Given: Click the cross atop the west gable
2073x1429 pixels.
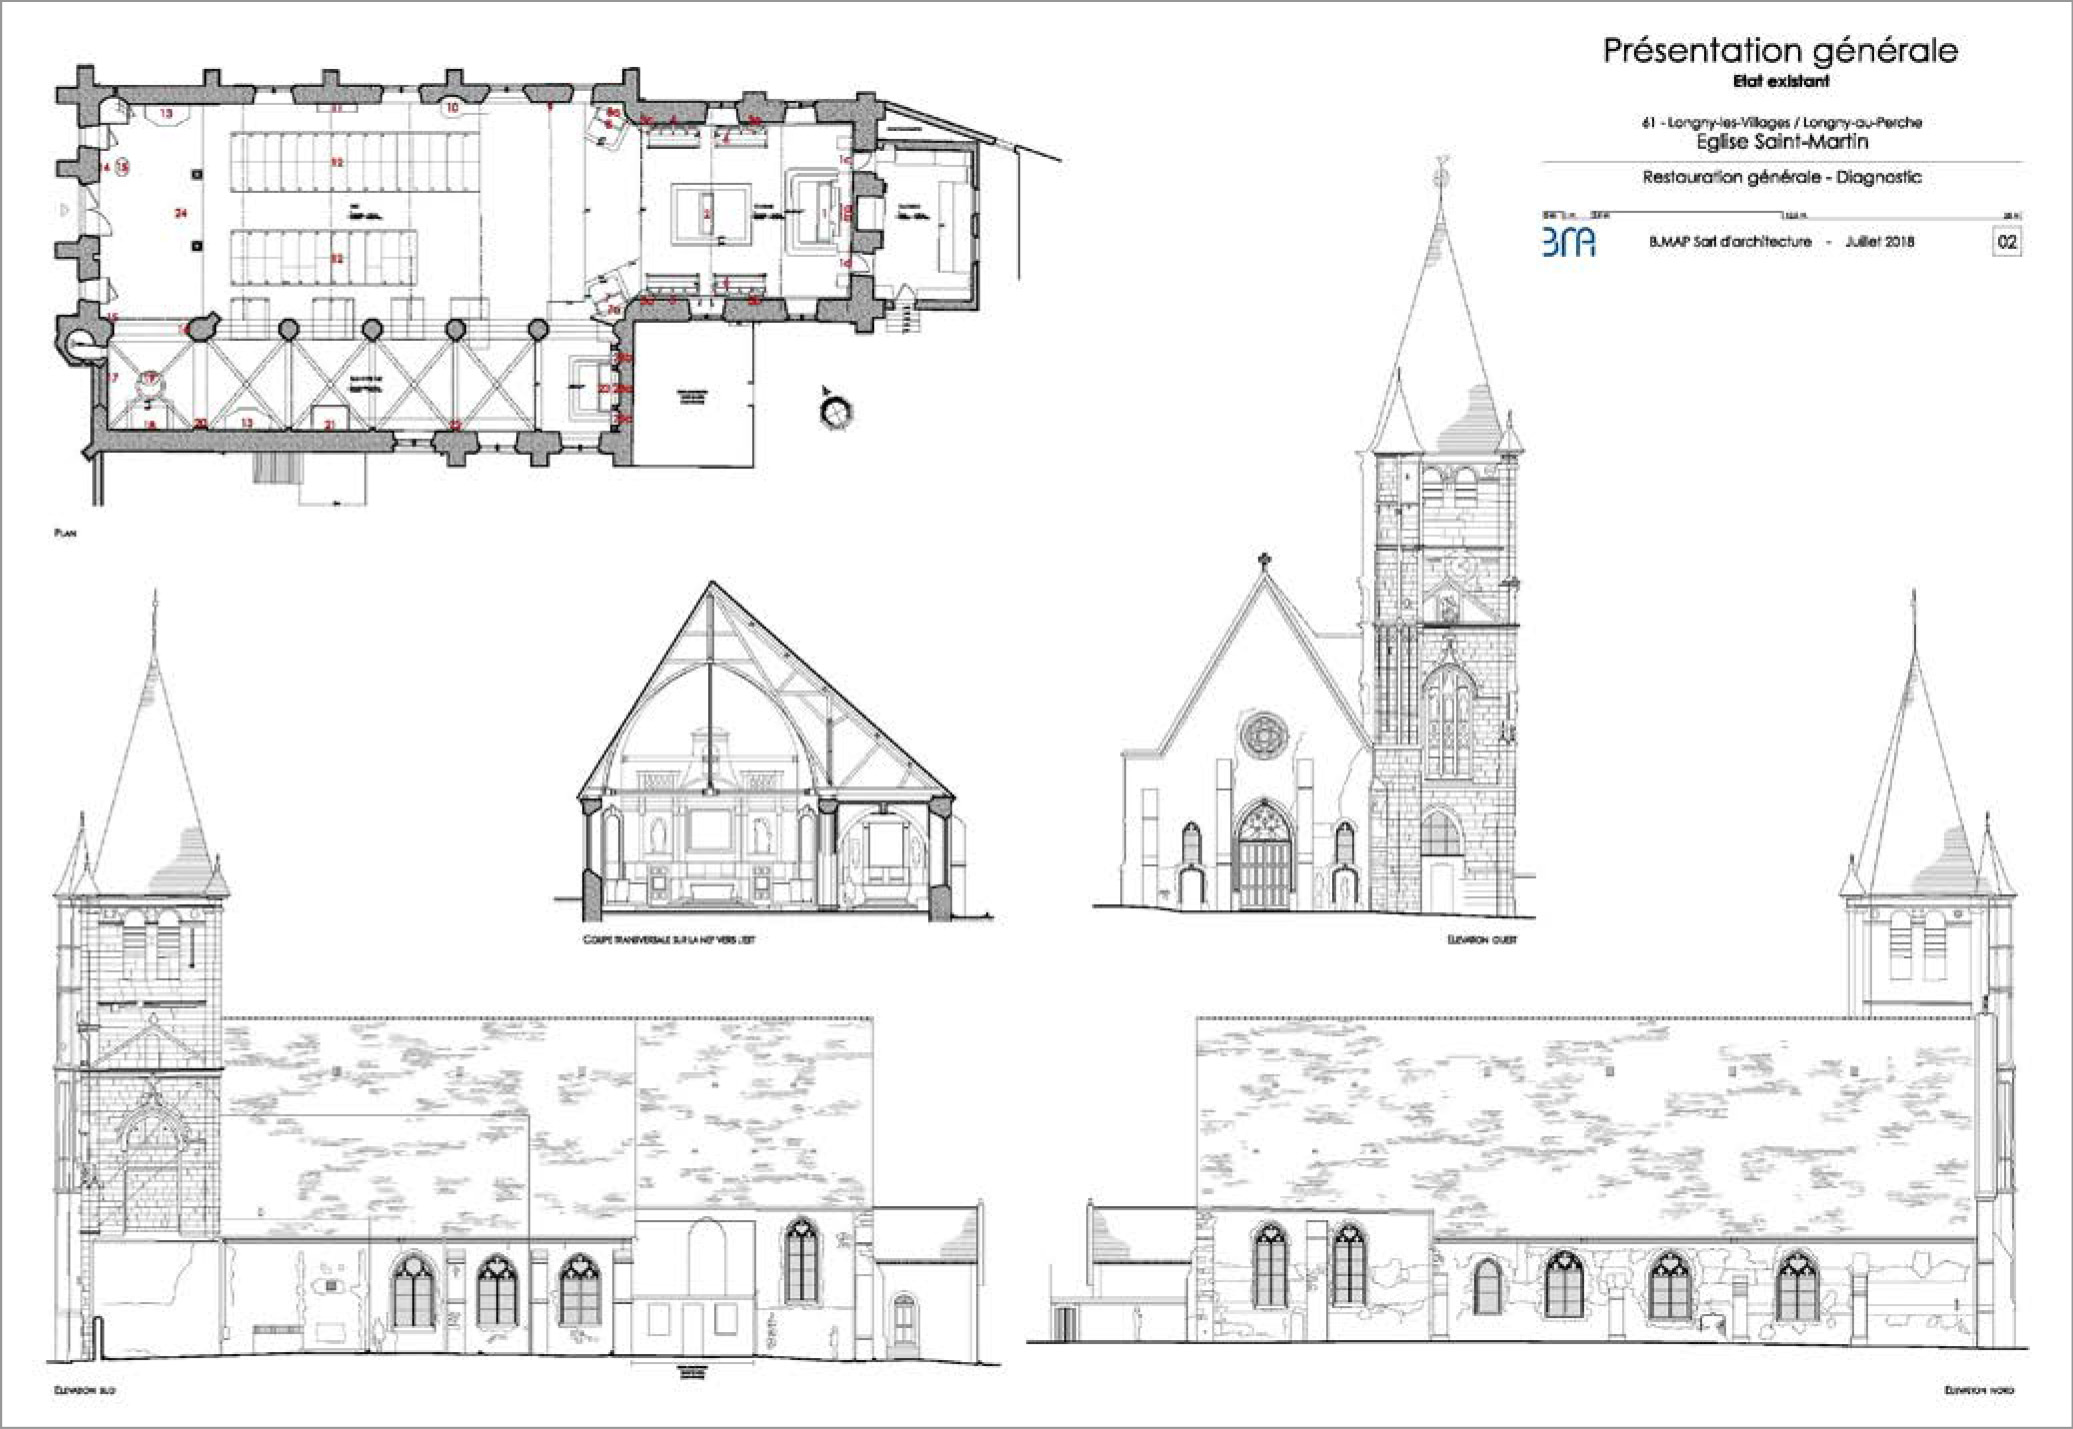Looking at the screenshot, I should pyautogui.click(x=1264, y=559).
